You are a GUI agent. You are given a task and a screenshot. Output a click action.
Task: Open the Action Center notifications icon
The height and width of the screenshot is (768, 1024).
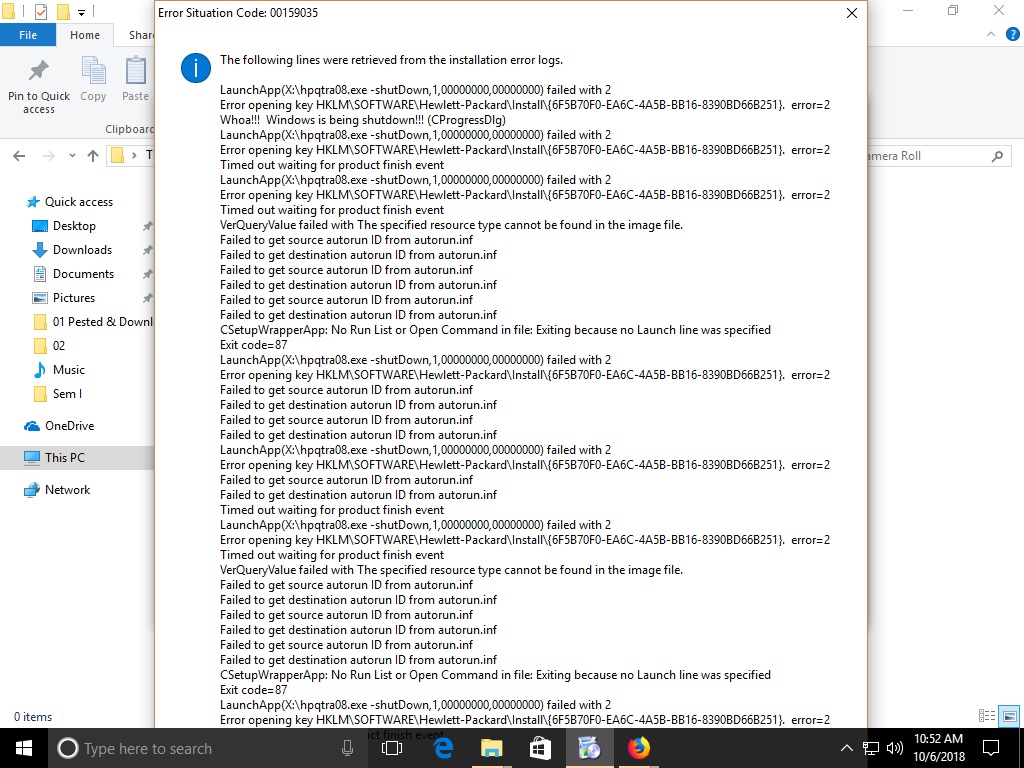[991, 748]
